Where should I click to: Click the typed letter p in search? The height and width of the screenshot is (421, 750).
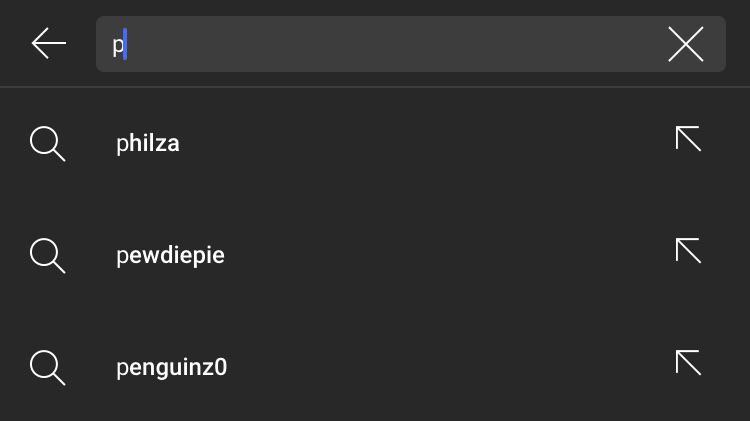[x=117, y=45]
